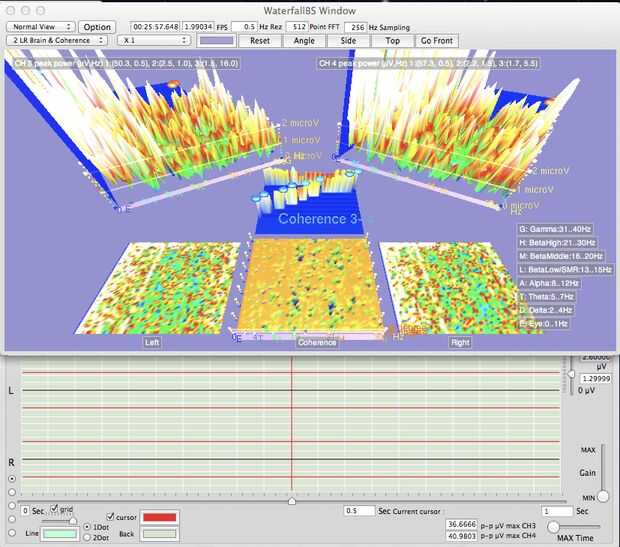
Task: Click the Option button
Action: (x=97, y=27)
